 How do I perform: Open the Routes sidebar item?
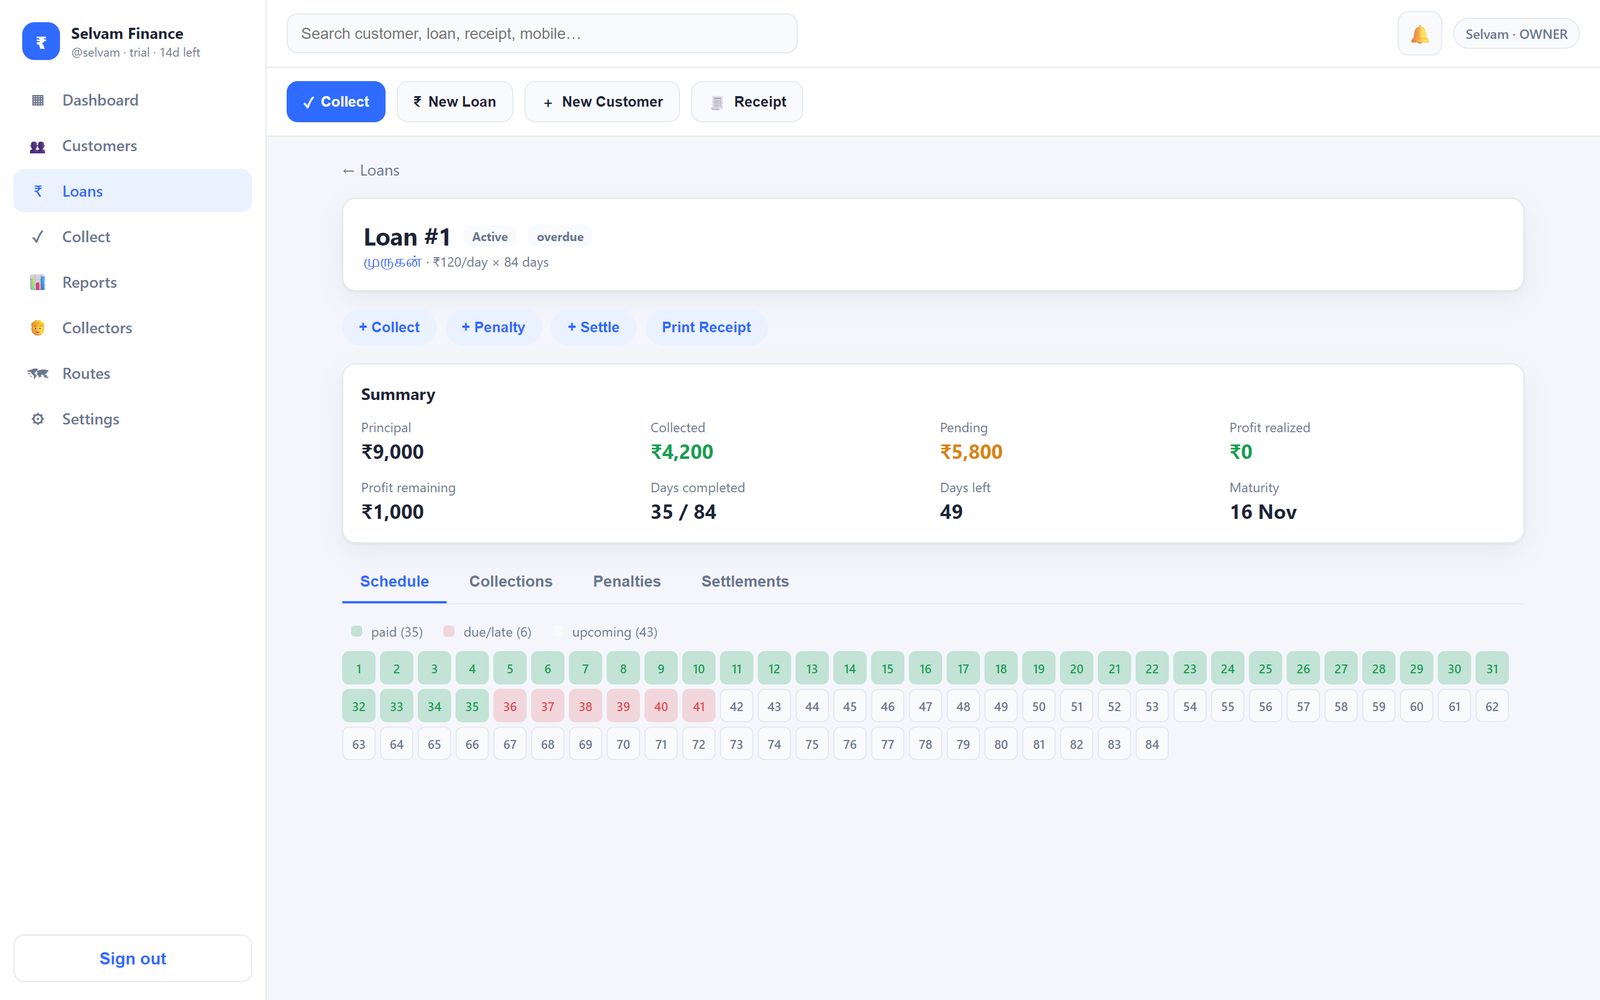(x=132, y=373)
